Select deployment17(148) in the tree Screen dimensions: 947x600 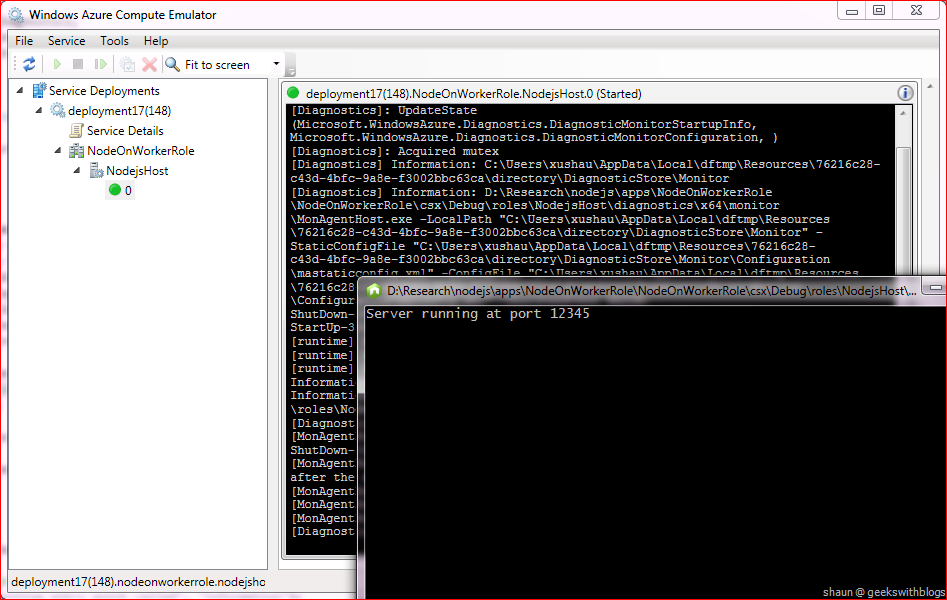point(120,111)
